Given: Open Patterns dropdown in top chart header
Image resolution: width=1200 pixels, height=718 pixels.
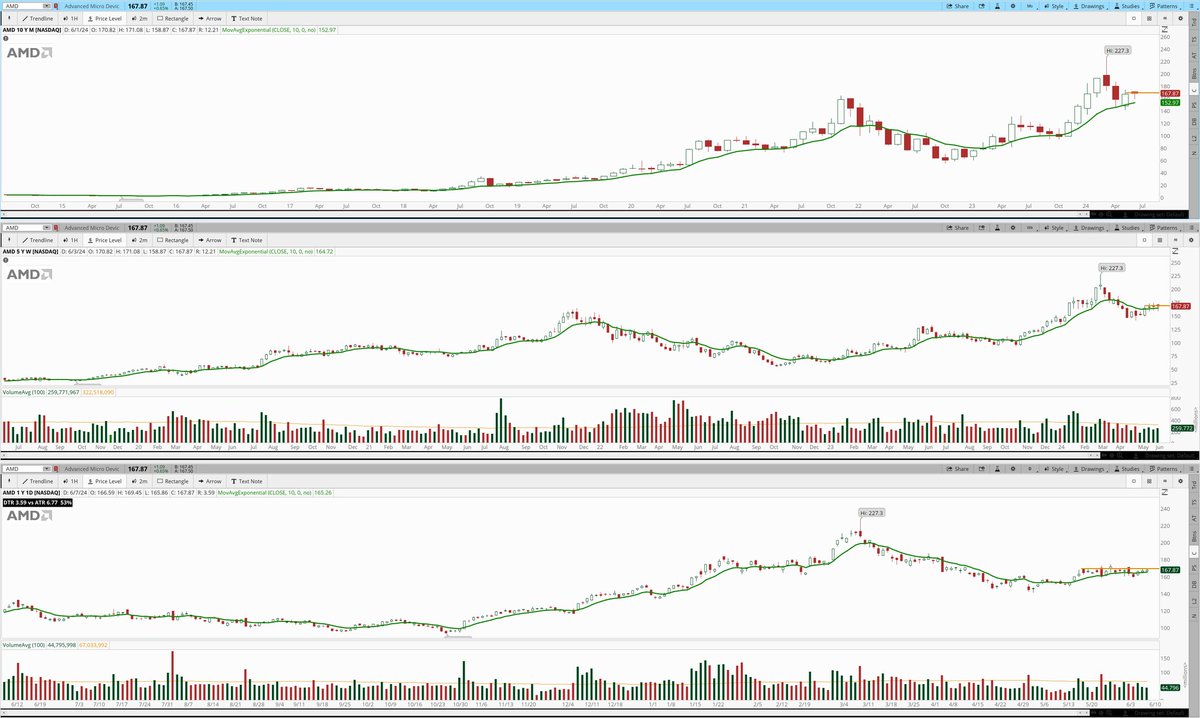Looking at the screenshot, I should click(x=1166, y=5).
